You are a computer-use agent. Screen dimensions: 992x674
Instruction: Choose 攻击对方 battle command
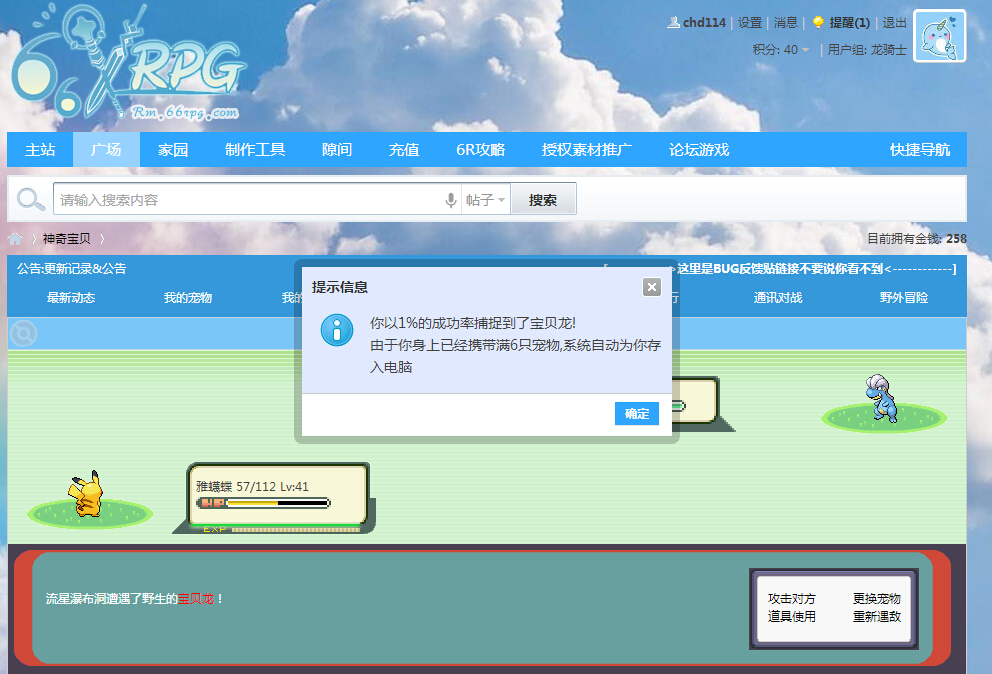click(791, 598)
